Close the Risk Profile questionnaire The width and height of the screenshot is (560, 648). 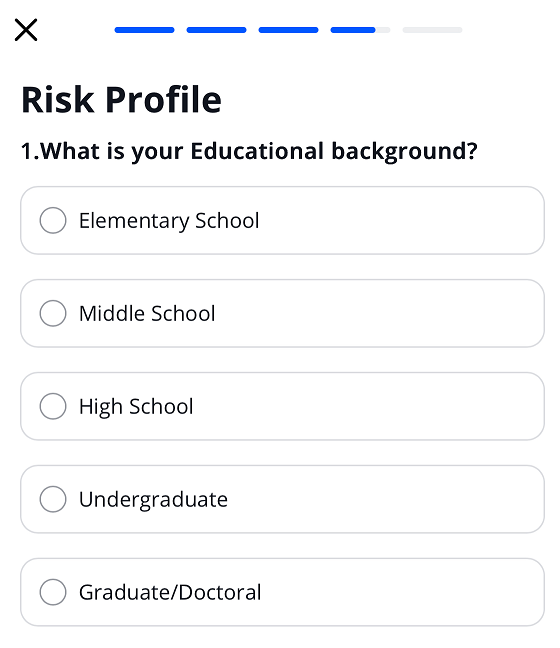point(26,30)
